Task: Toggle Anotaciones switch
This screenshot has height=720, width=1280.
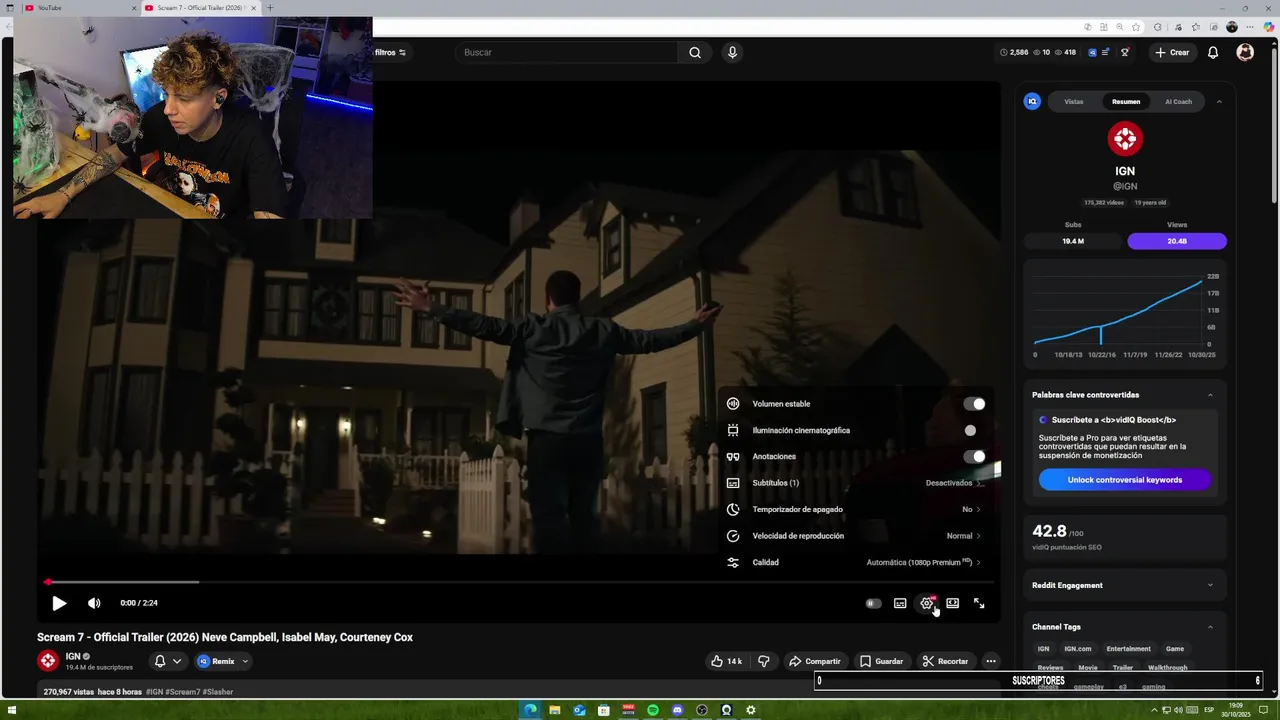Action: click(974, 456)
